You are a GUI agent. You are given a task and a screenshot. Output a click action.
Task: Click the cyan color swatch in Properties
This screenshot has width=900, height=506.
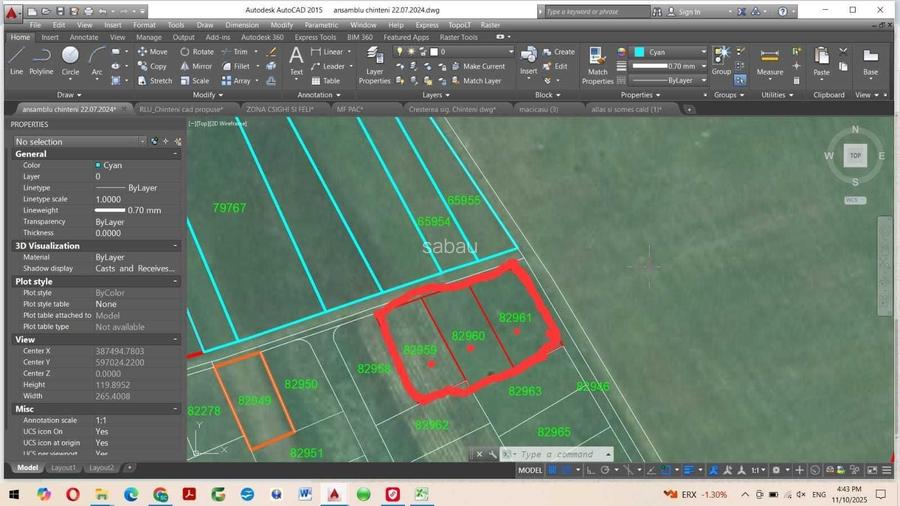98,165
